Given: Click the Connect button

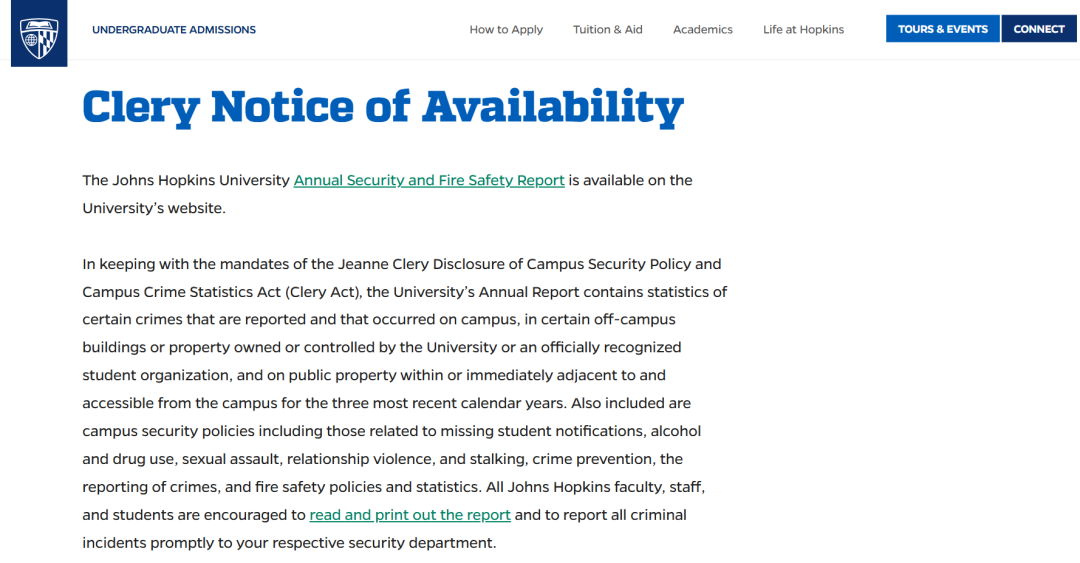Looking at the screenshot, I should click(x=1039, y=29).
